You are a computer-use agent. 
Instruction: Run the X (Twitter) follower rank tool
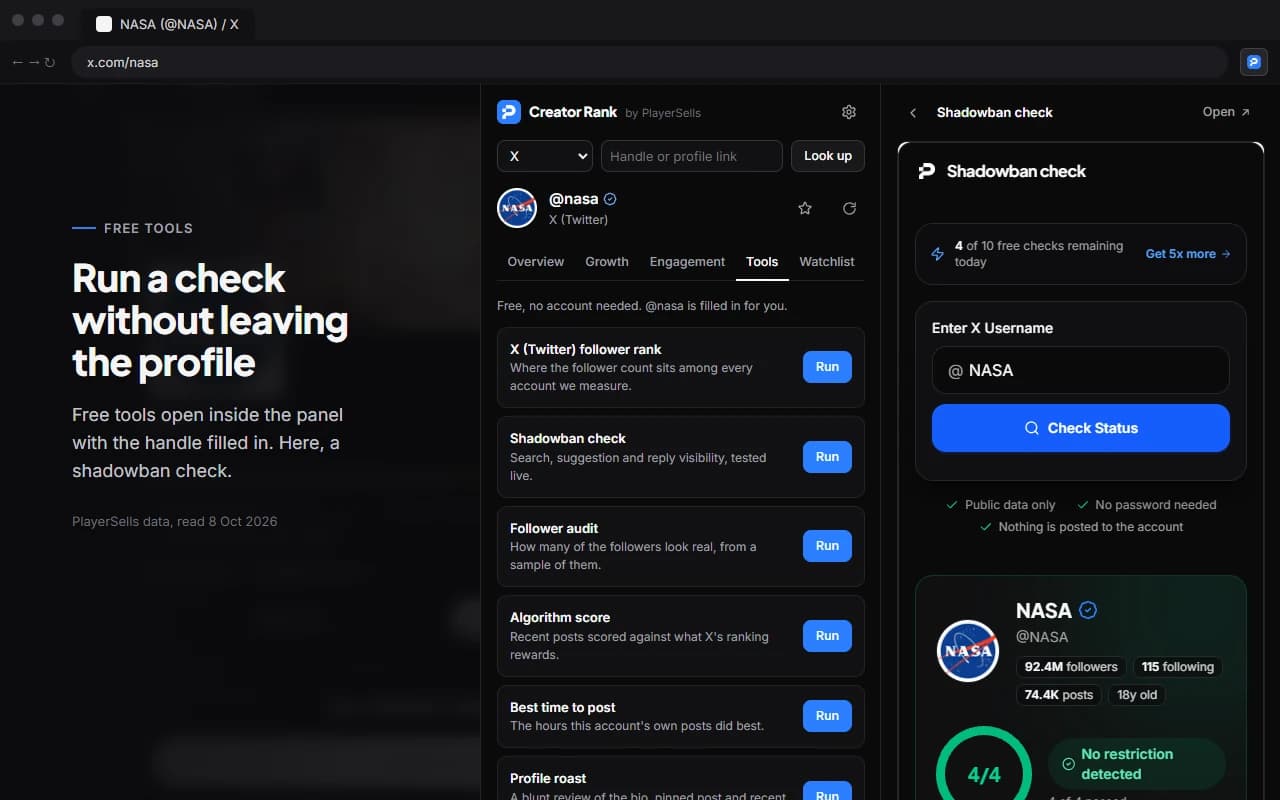(x=827, y=367)
